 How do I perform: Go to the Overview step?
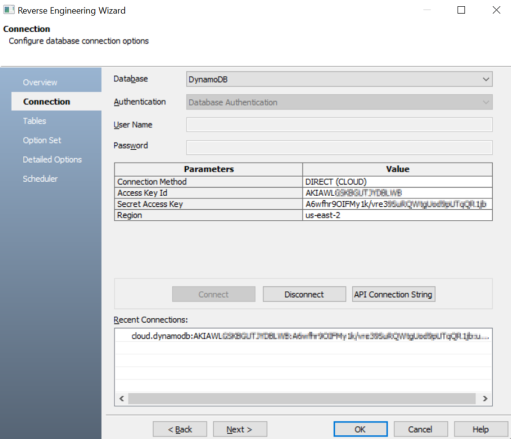coord(40,82)
